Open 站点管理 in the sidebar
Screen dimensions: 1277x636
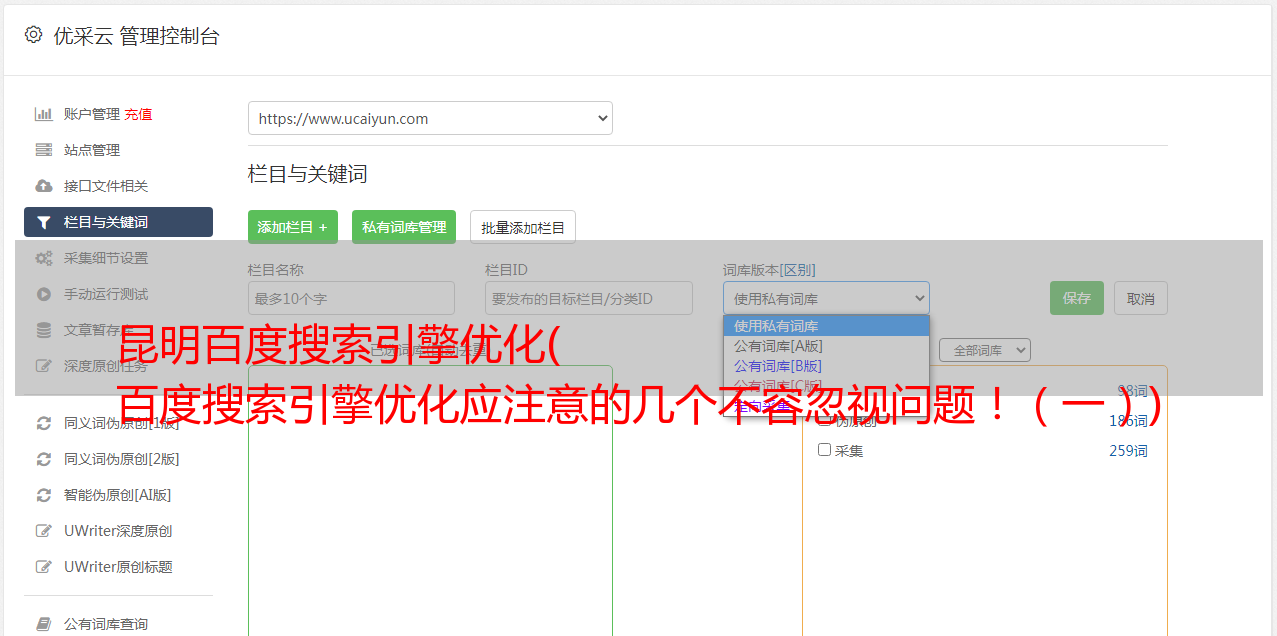pyautogui.click(x=92, y=150)
